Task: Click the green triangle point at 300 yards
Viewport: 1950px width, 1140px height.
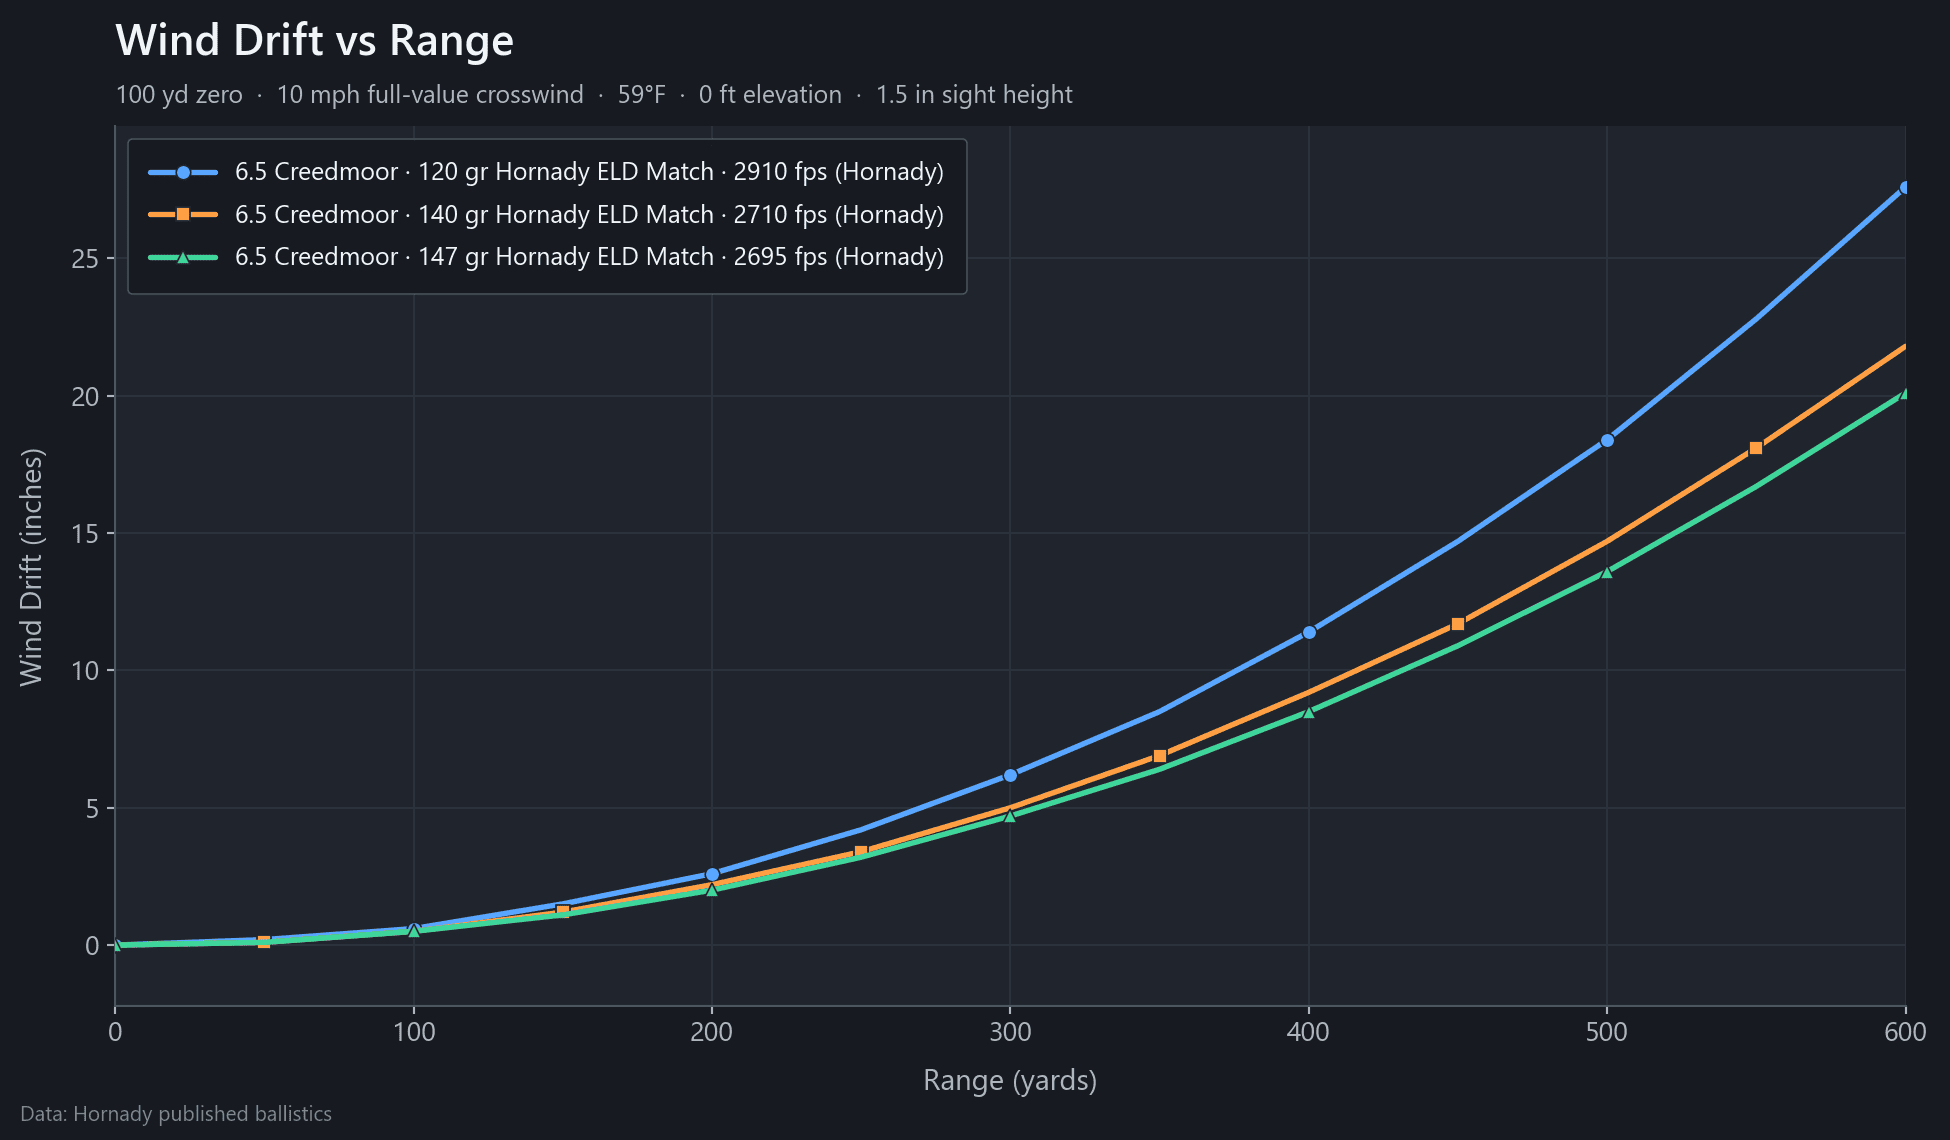Action: [1010, 816]
